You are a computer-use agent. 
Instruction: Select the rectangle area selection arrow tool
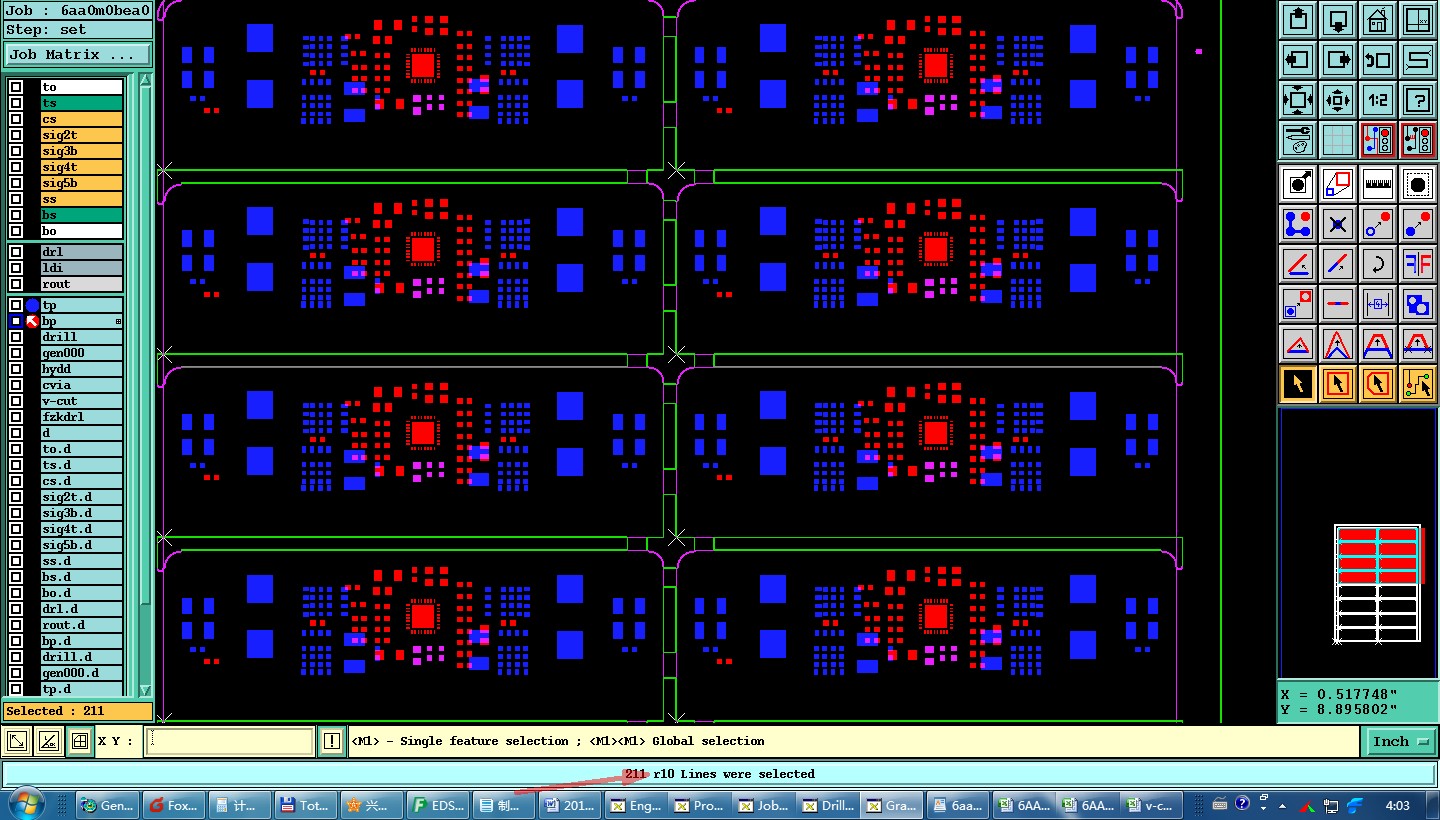point(1338,384)
